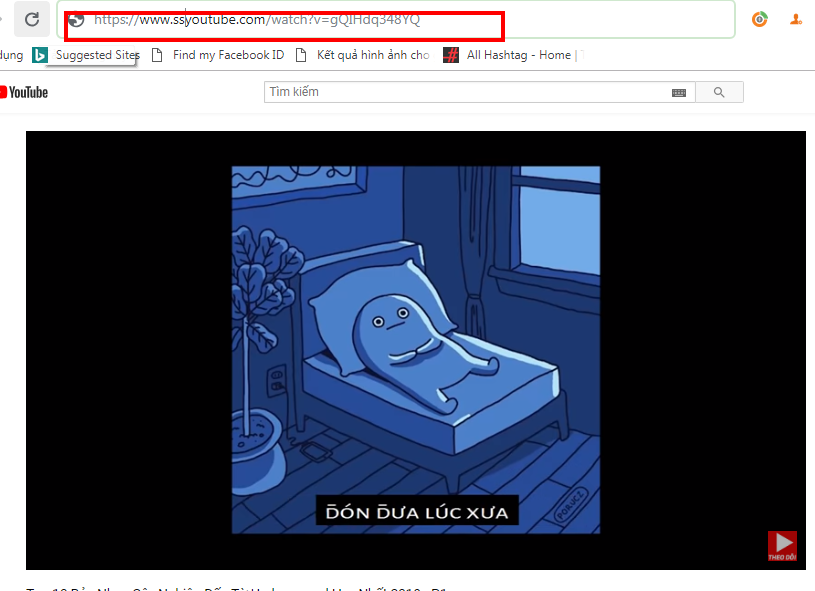Click the page icon of Find my Facebook ID

point(157,55)
